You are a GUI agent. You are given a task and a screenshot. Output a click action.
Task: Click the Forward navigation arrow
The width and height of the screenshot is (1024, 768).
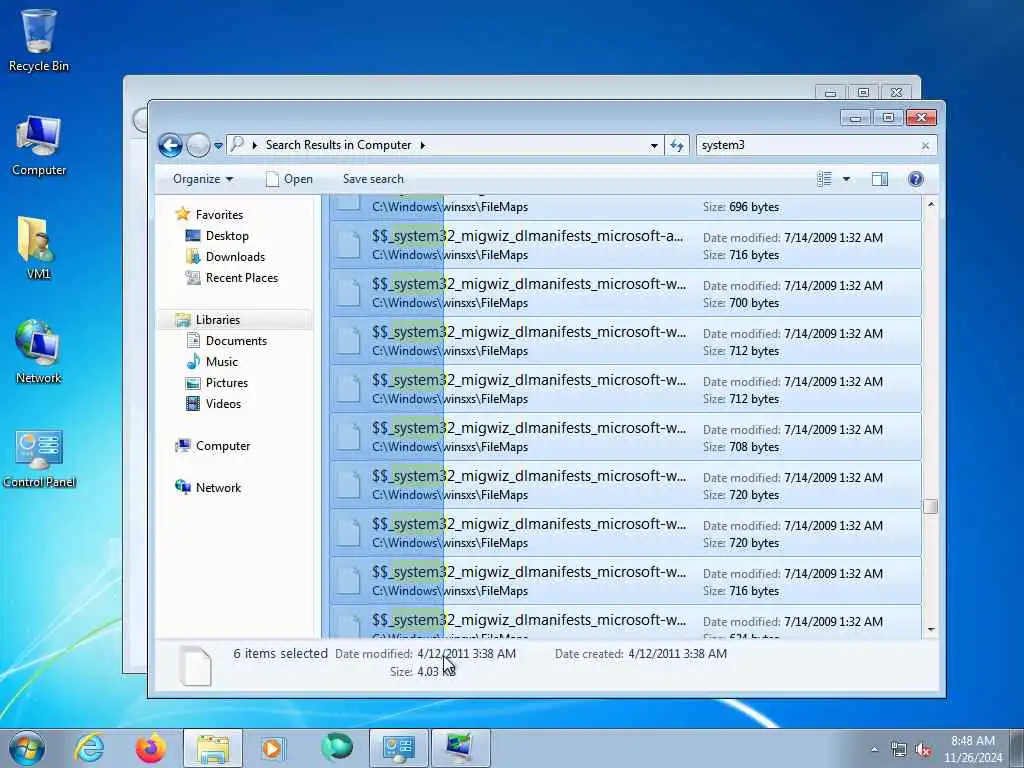198,145
